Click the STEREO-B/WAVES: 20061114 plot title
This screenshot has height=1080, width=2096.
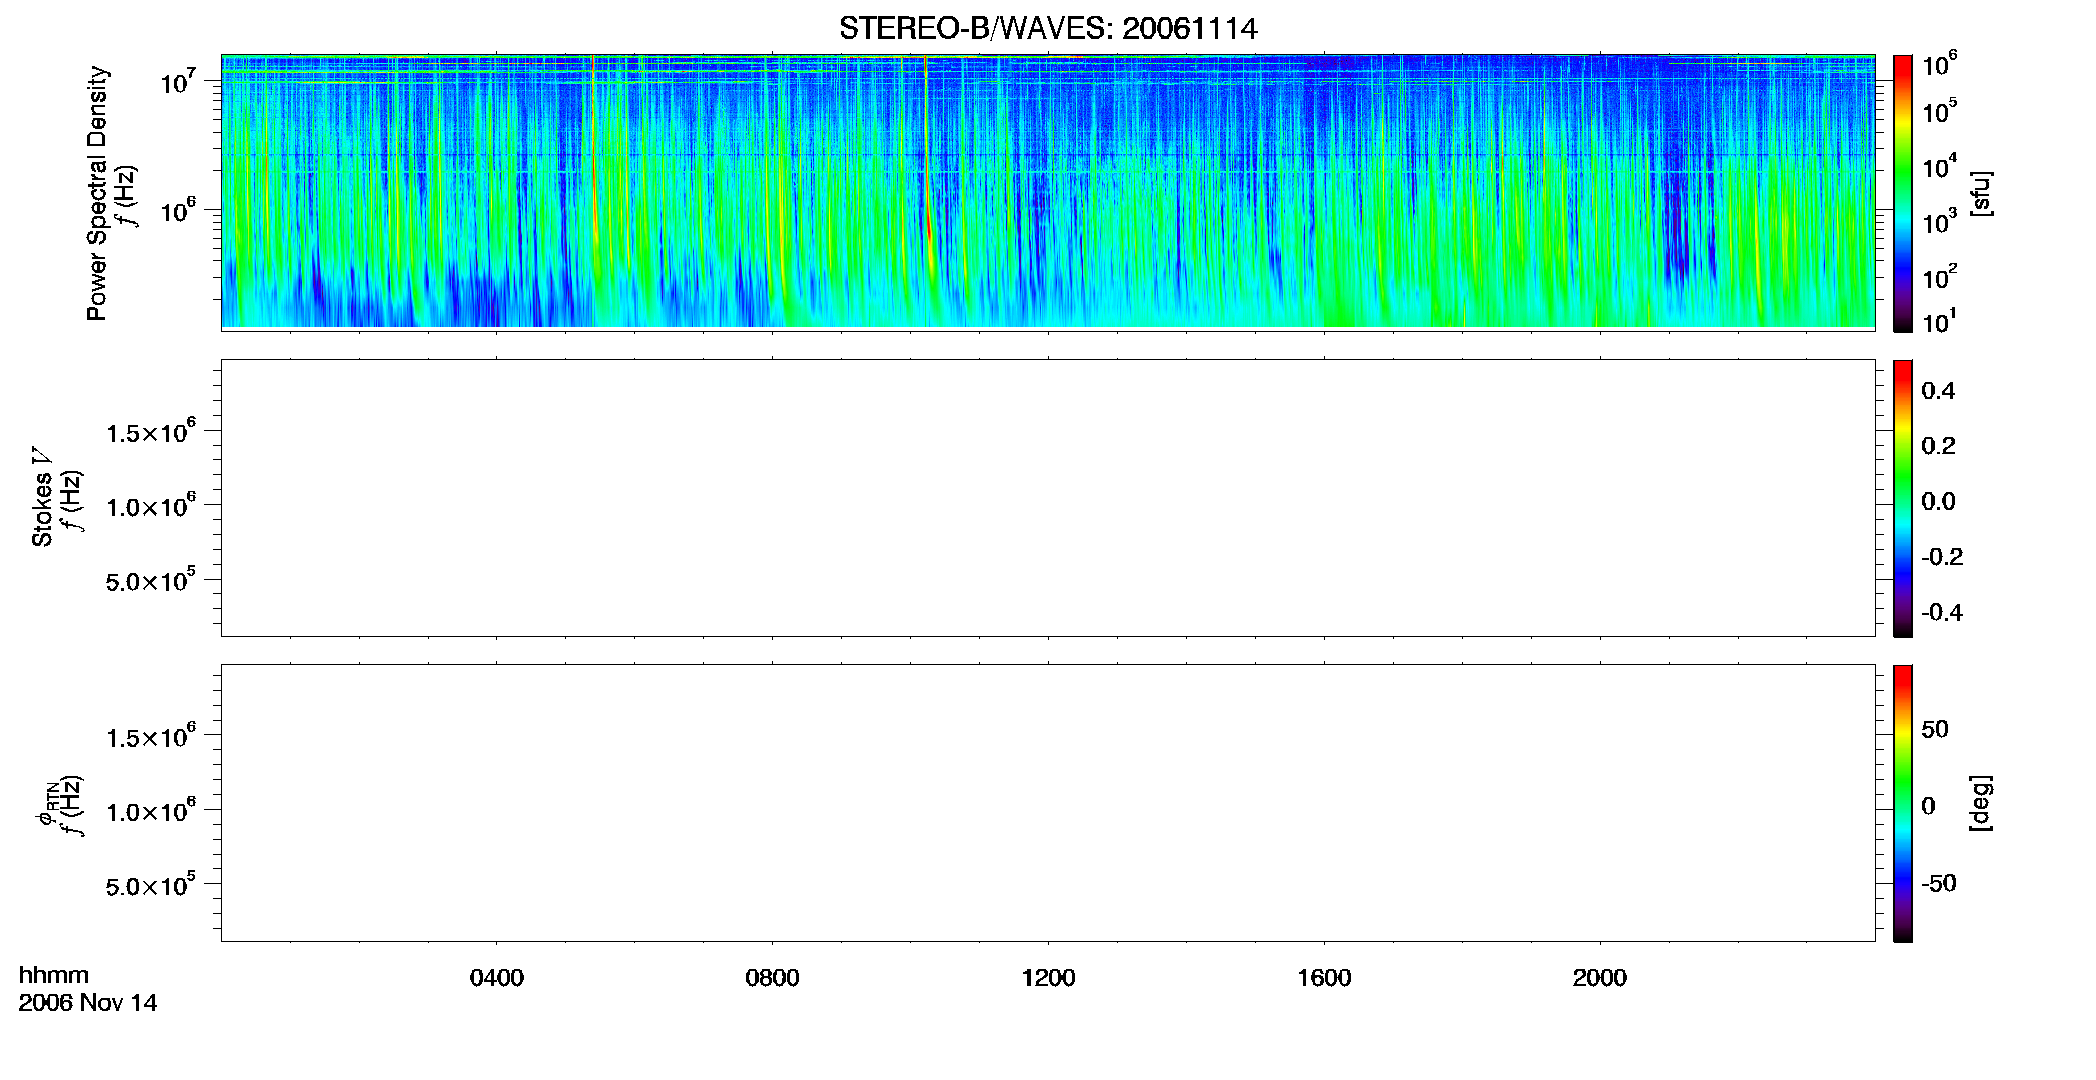click(x=1048, y=28)
